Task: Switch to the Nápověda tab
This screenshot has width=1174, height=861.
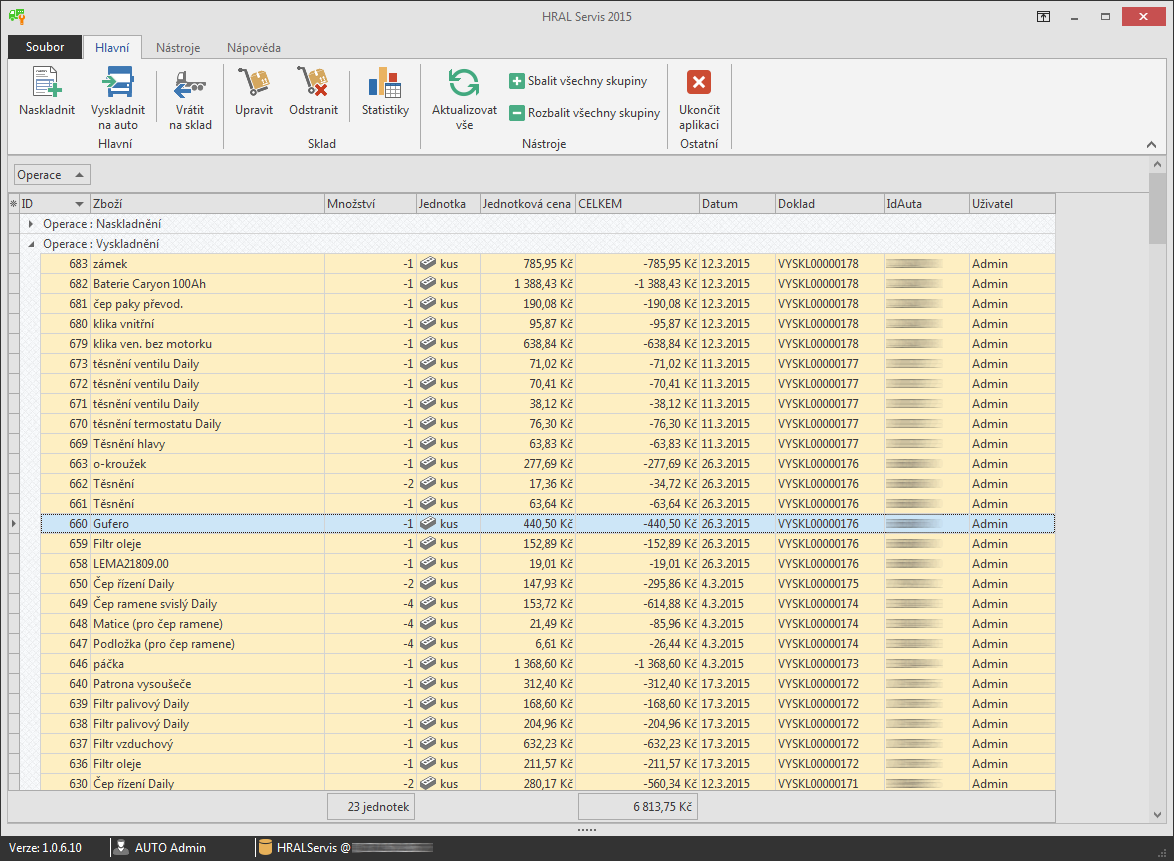Action: pos(253,47)
